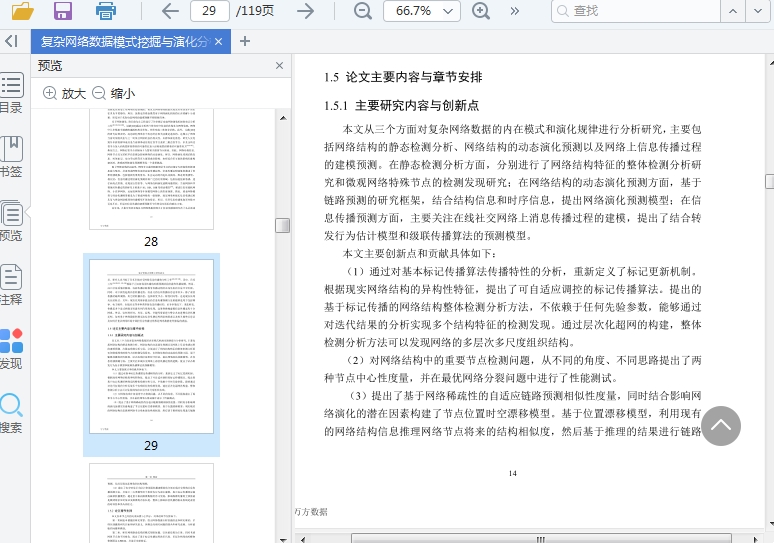
Task: Click the thumbnail panel scroll-down arrow
Action: [283, 540]
